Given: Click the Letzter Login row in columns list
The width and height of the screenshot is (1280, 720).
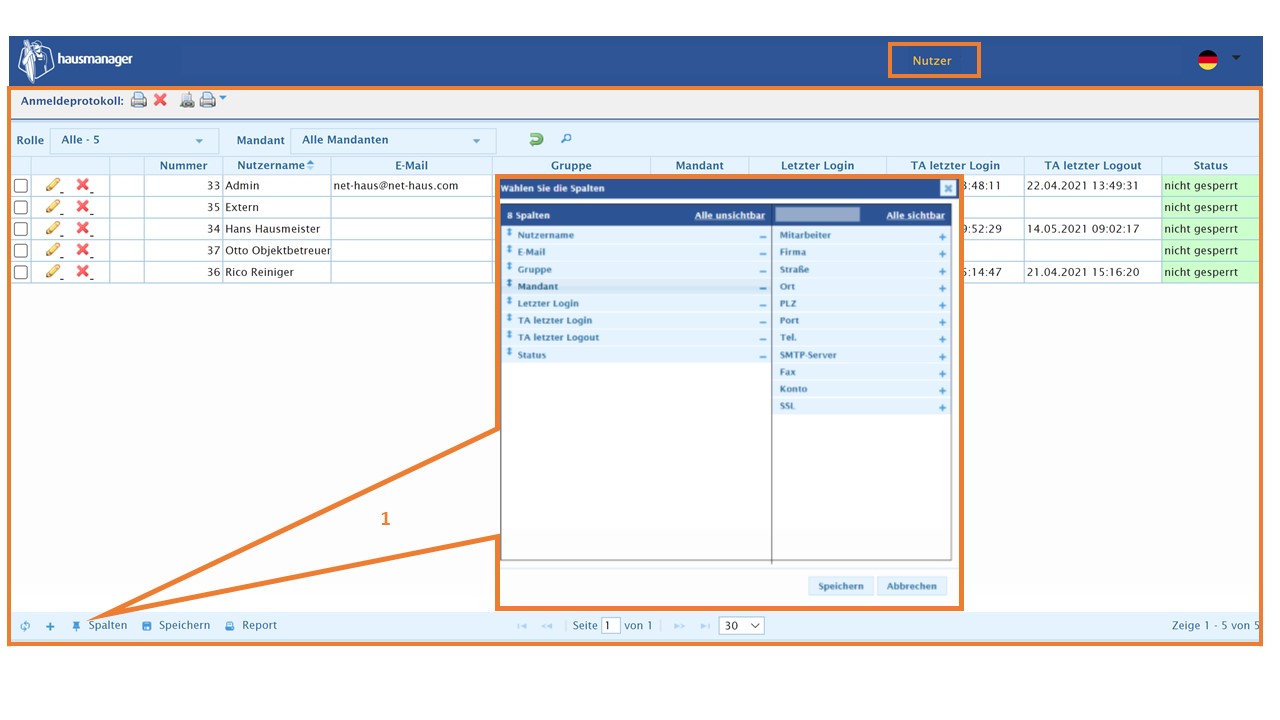Looking at the screenshot, I should click(636, 304).
